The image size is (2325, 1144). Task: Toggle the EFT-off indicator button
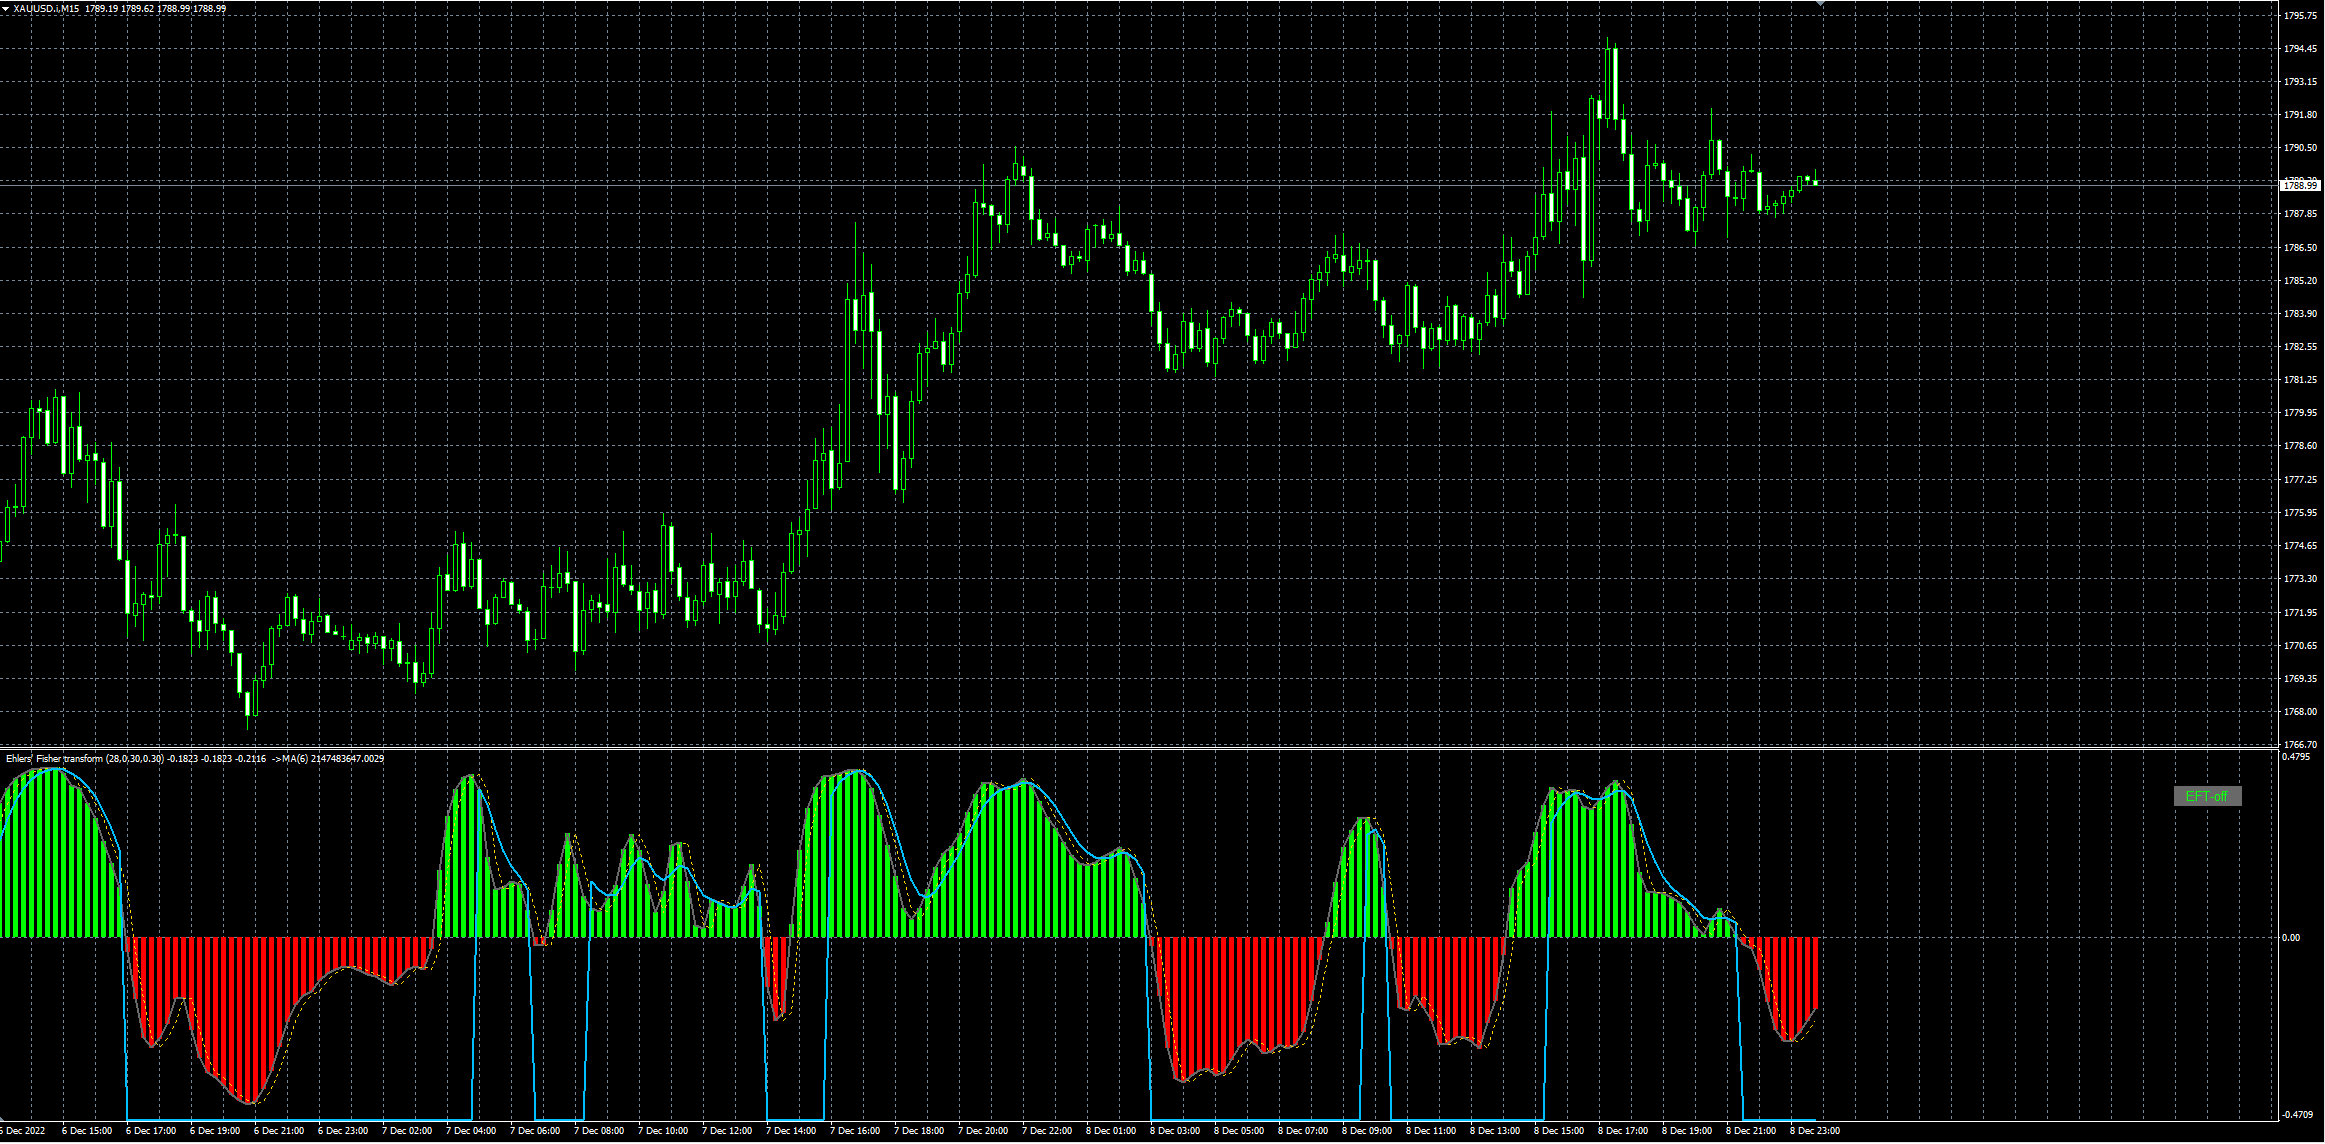pos(2207,796)
